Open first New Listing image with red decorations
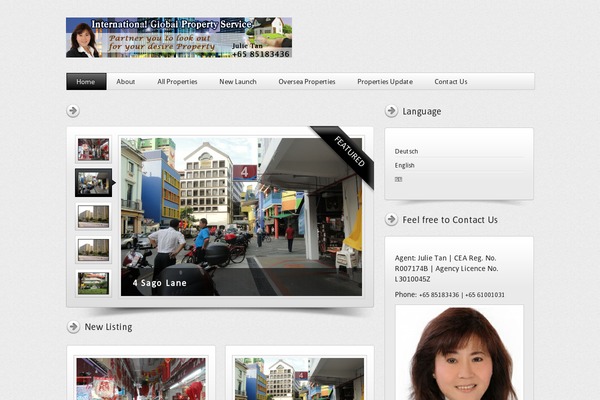600x400 pixels. click(x=141, y=379)
